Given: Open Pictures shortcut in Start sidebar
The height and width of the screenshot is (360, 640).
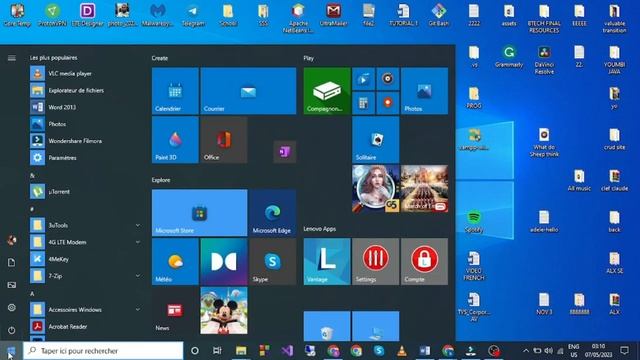Looking at the screenshot, I should [x=11, y=285].
